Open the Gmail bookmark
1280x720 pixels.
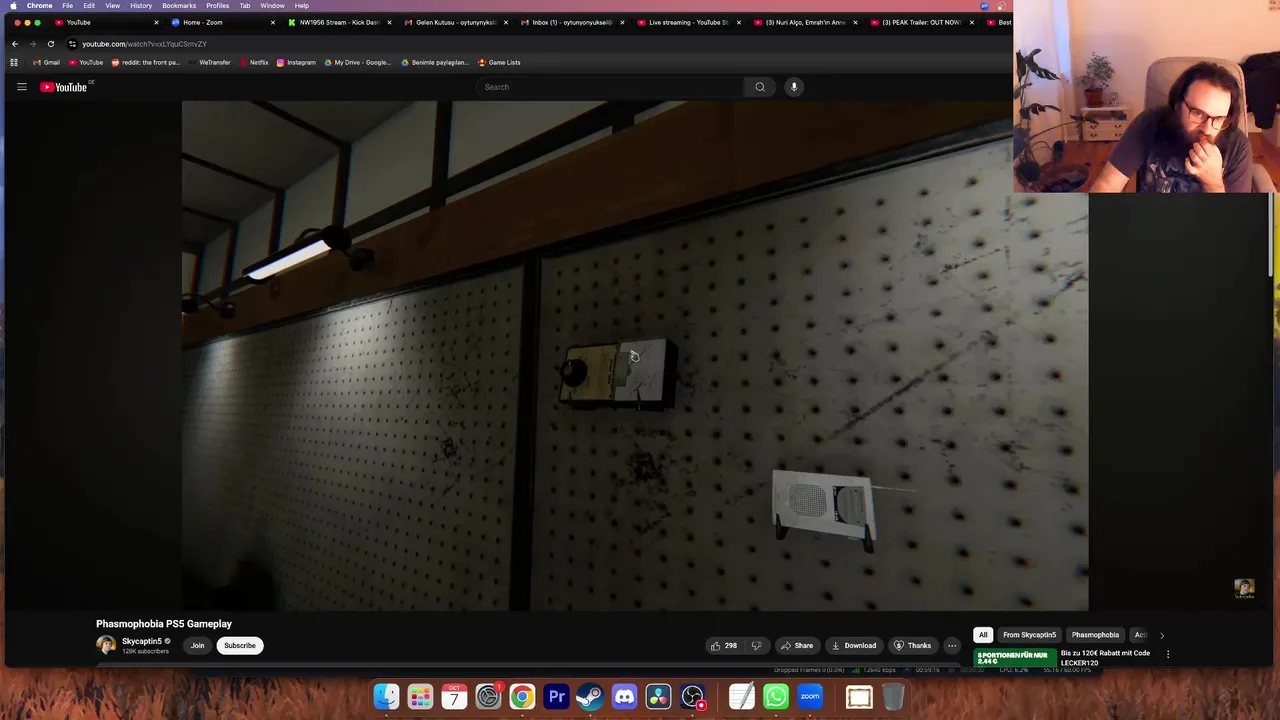tap(46, 62)
